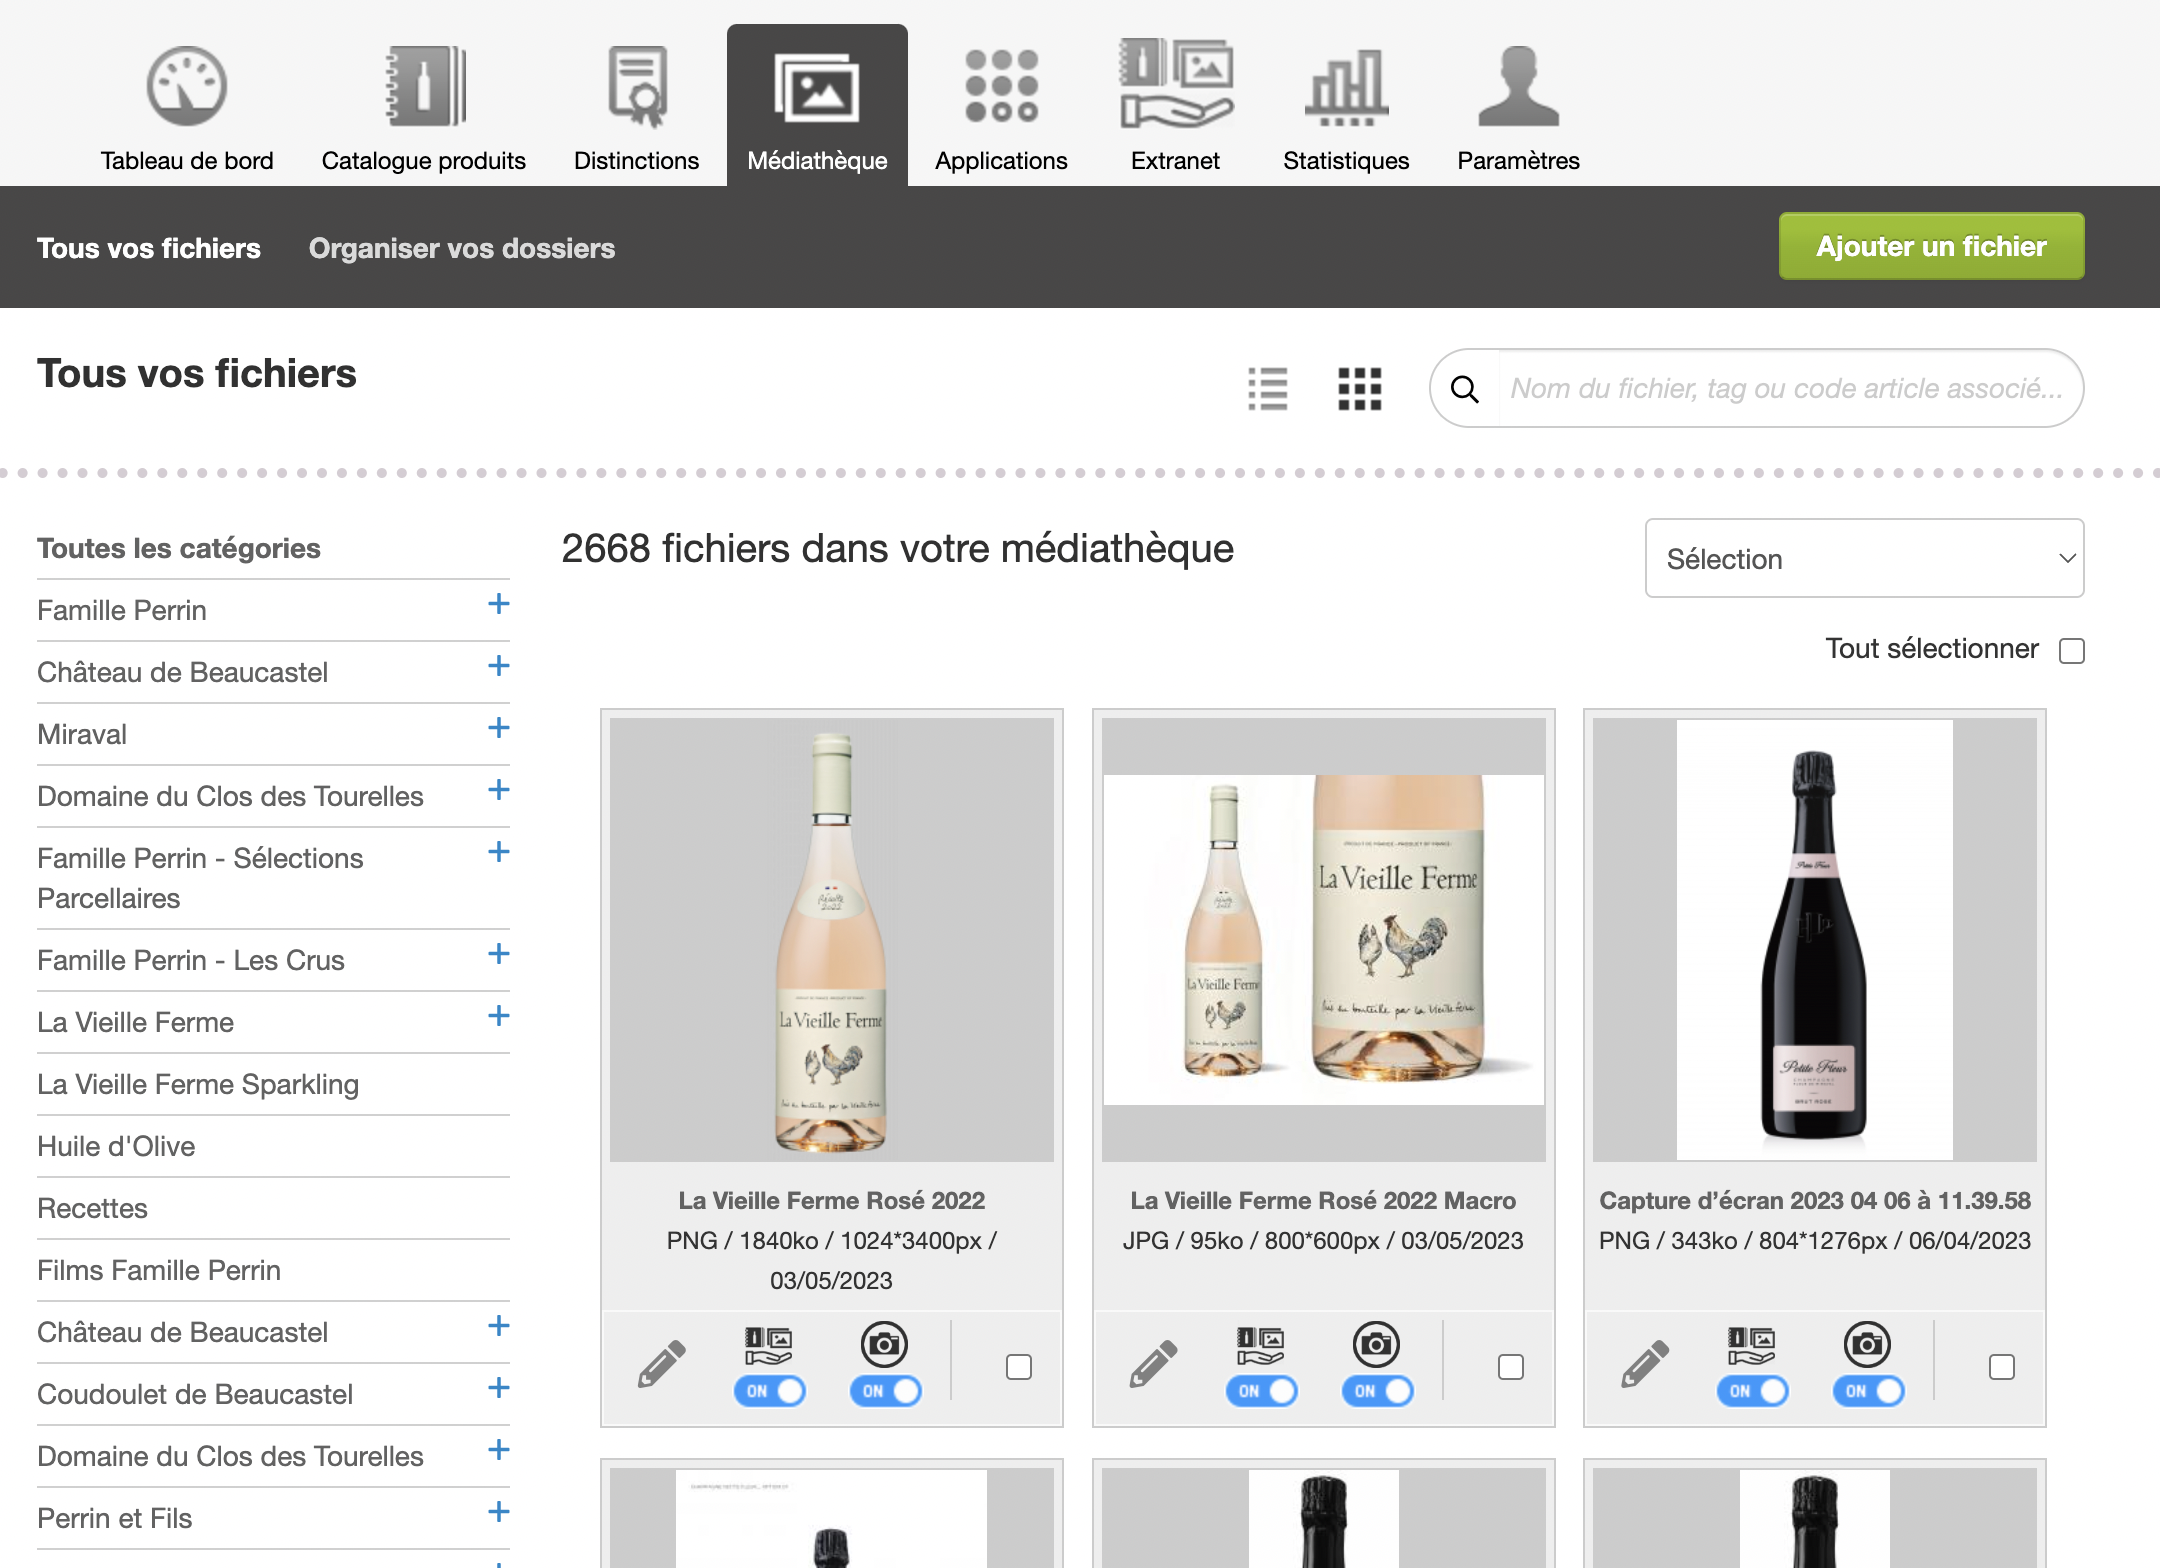Open La Vieille Ferme Rosé 2022 thumbnail
2160x1568 pixels.
coord(832,940)
